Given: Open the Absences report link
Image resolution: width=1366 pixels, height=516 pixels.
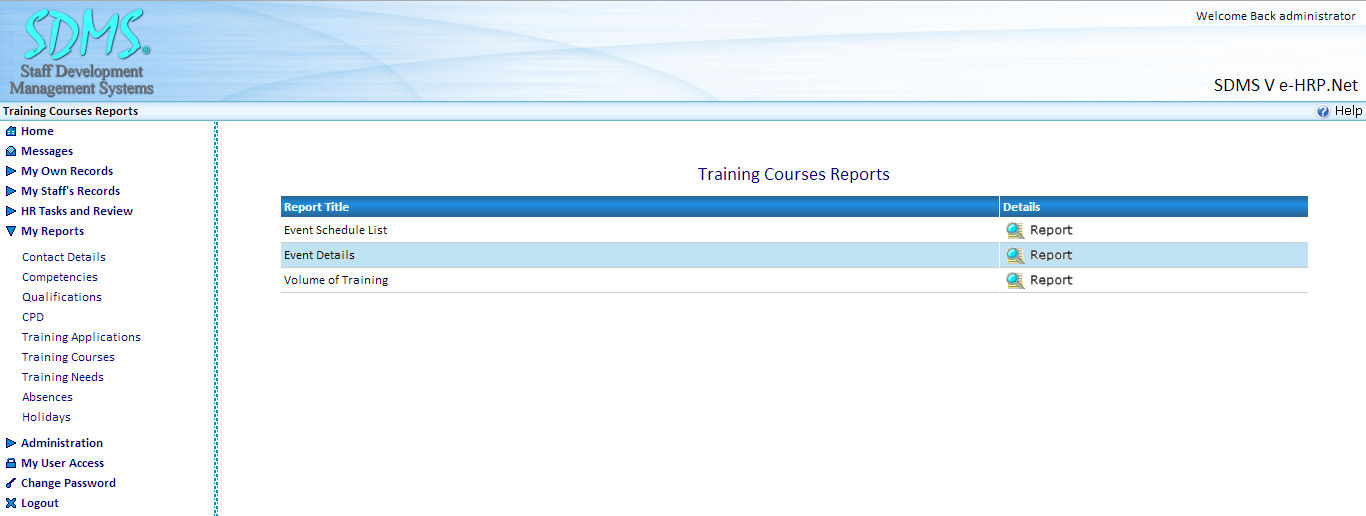Looking at the screenshot, I should tap(47, 397).
